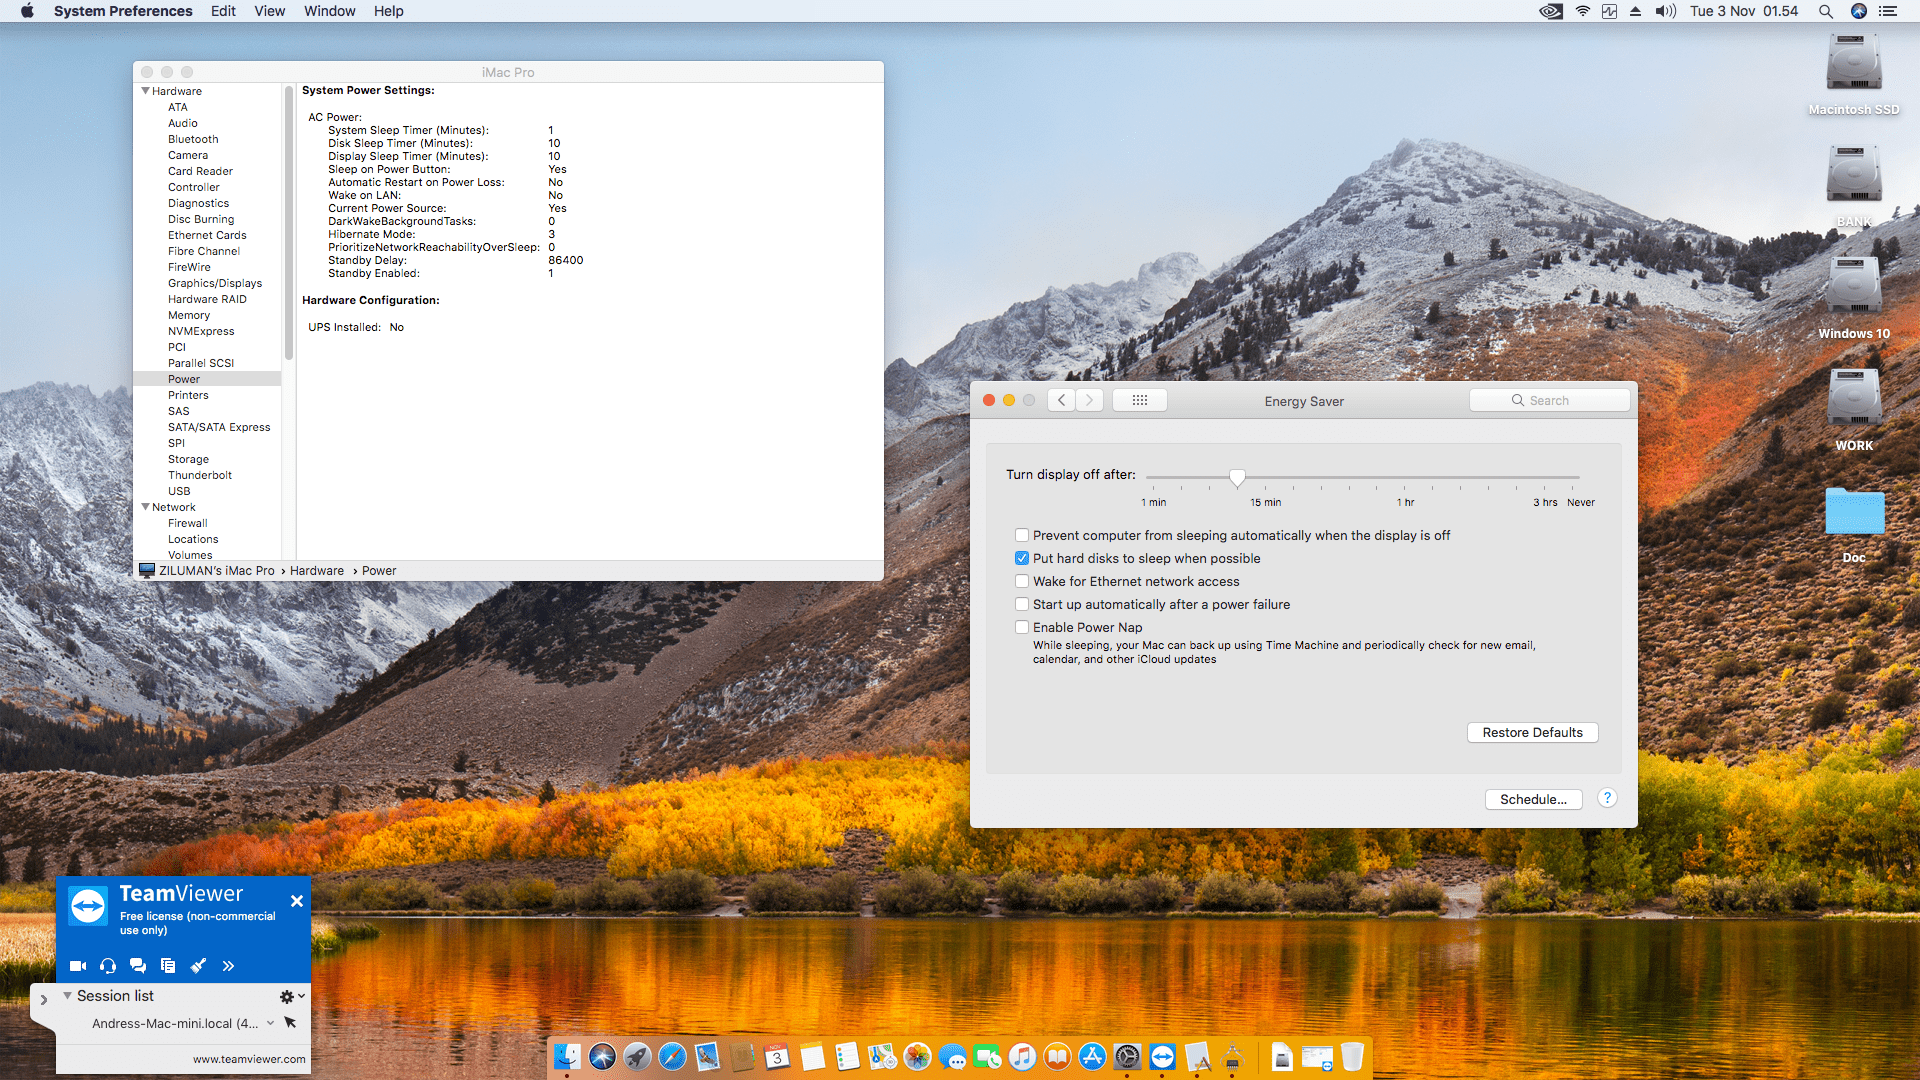The image size is (1920, 1080).
Task: Click the TeamViewer headset audio icon
Action: point(108,966)
